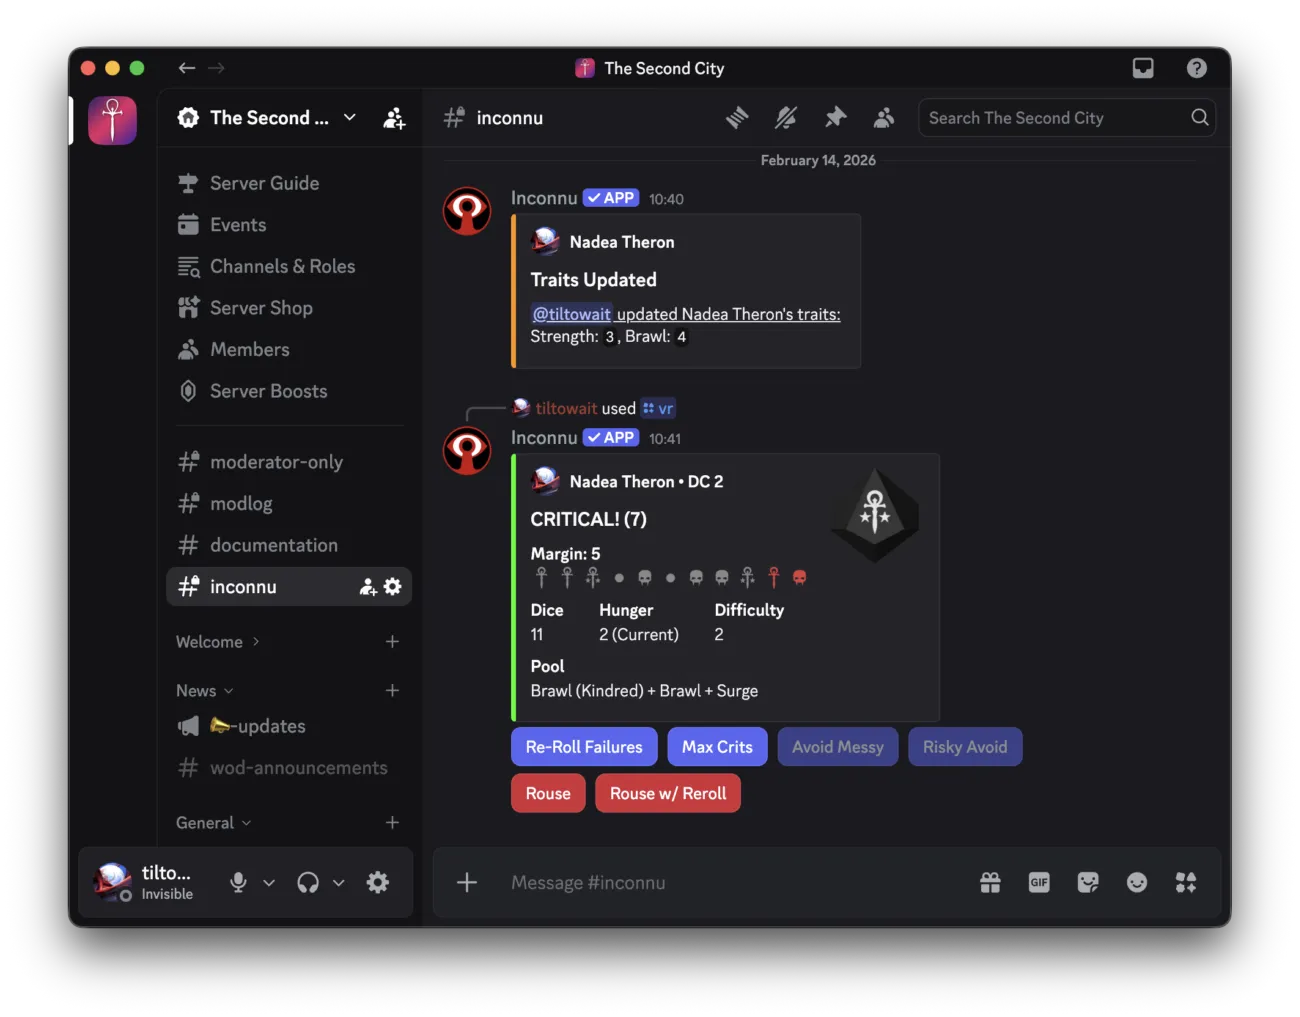Click the Max Crits button
The height and width of the screenshot is (1017, 1300).
click(717, 747)
